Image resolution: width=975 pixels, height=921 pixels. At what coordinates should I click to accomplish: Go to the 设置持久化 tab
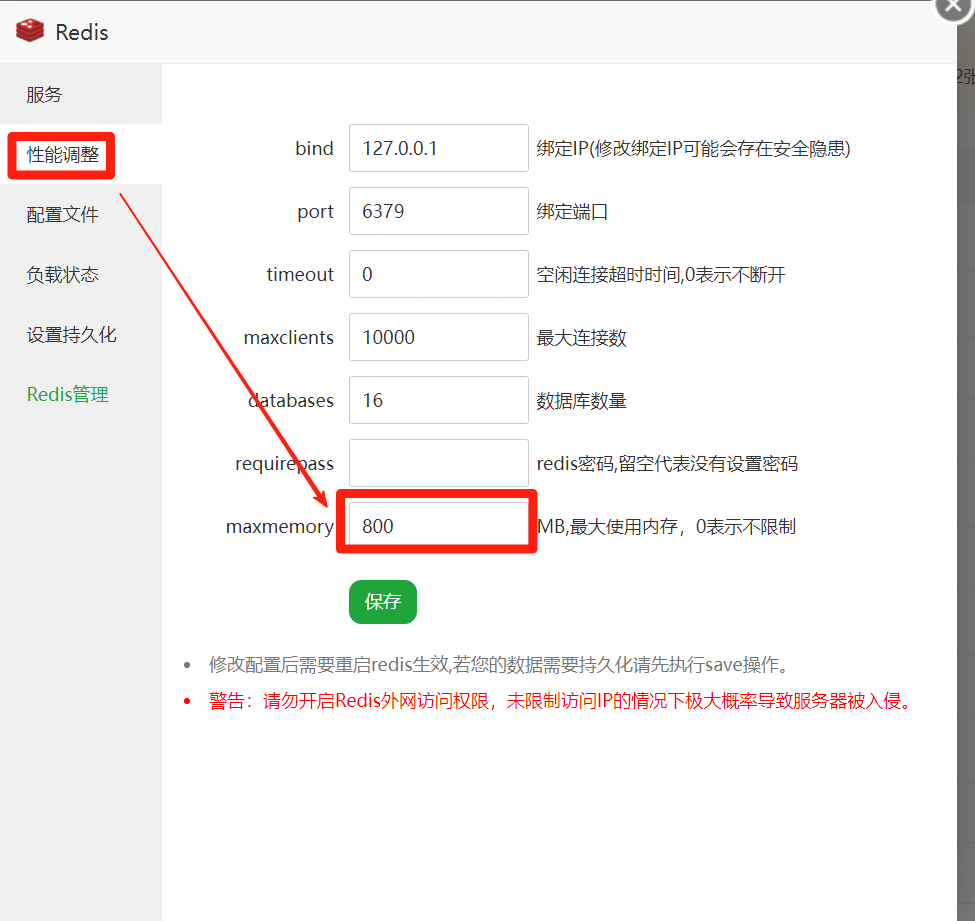[71, 335]
